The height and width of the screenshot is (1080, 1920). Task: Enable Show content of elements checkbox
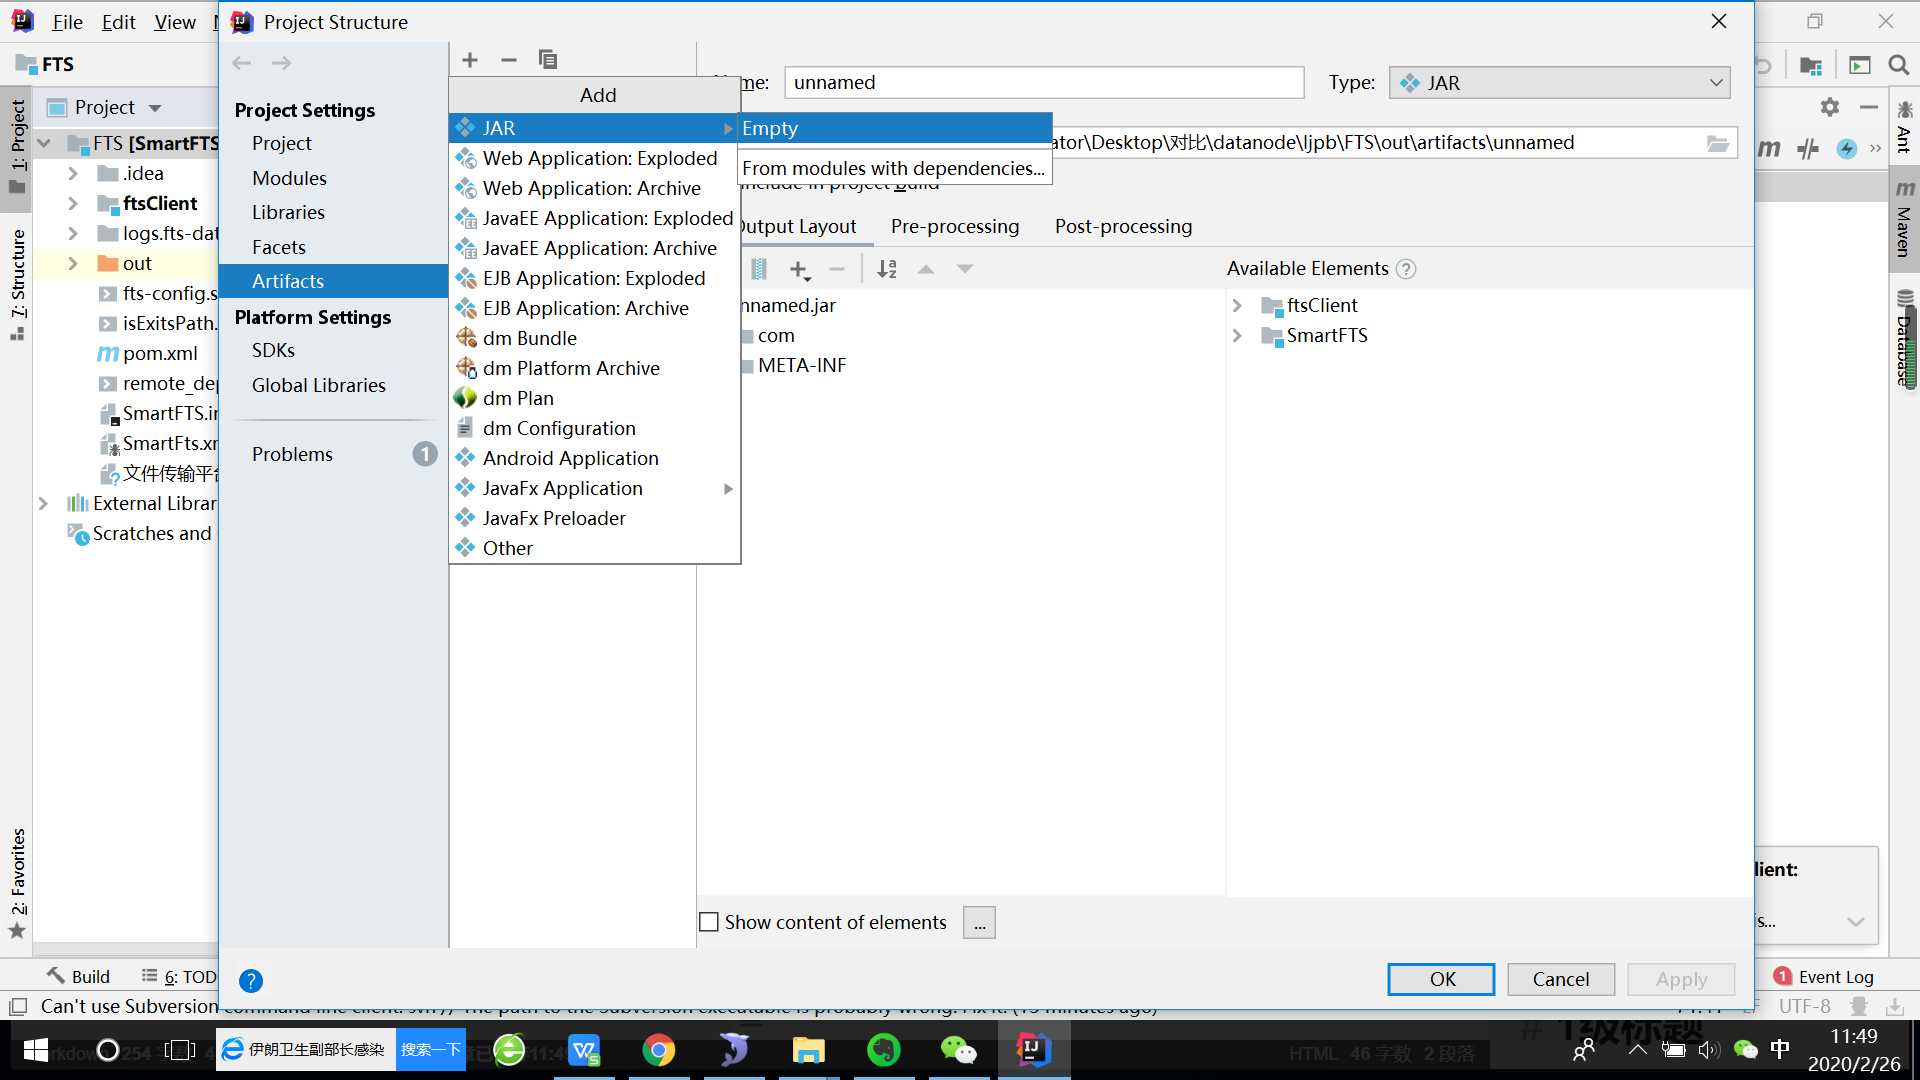709,922
